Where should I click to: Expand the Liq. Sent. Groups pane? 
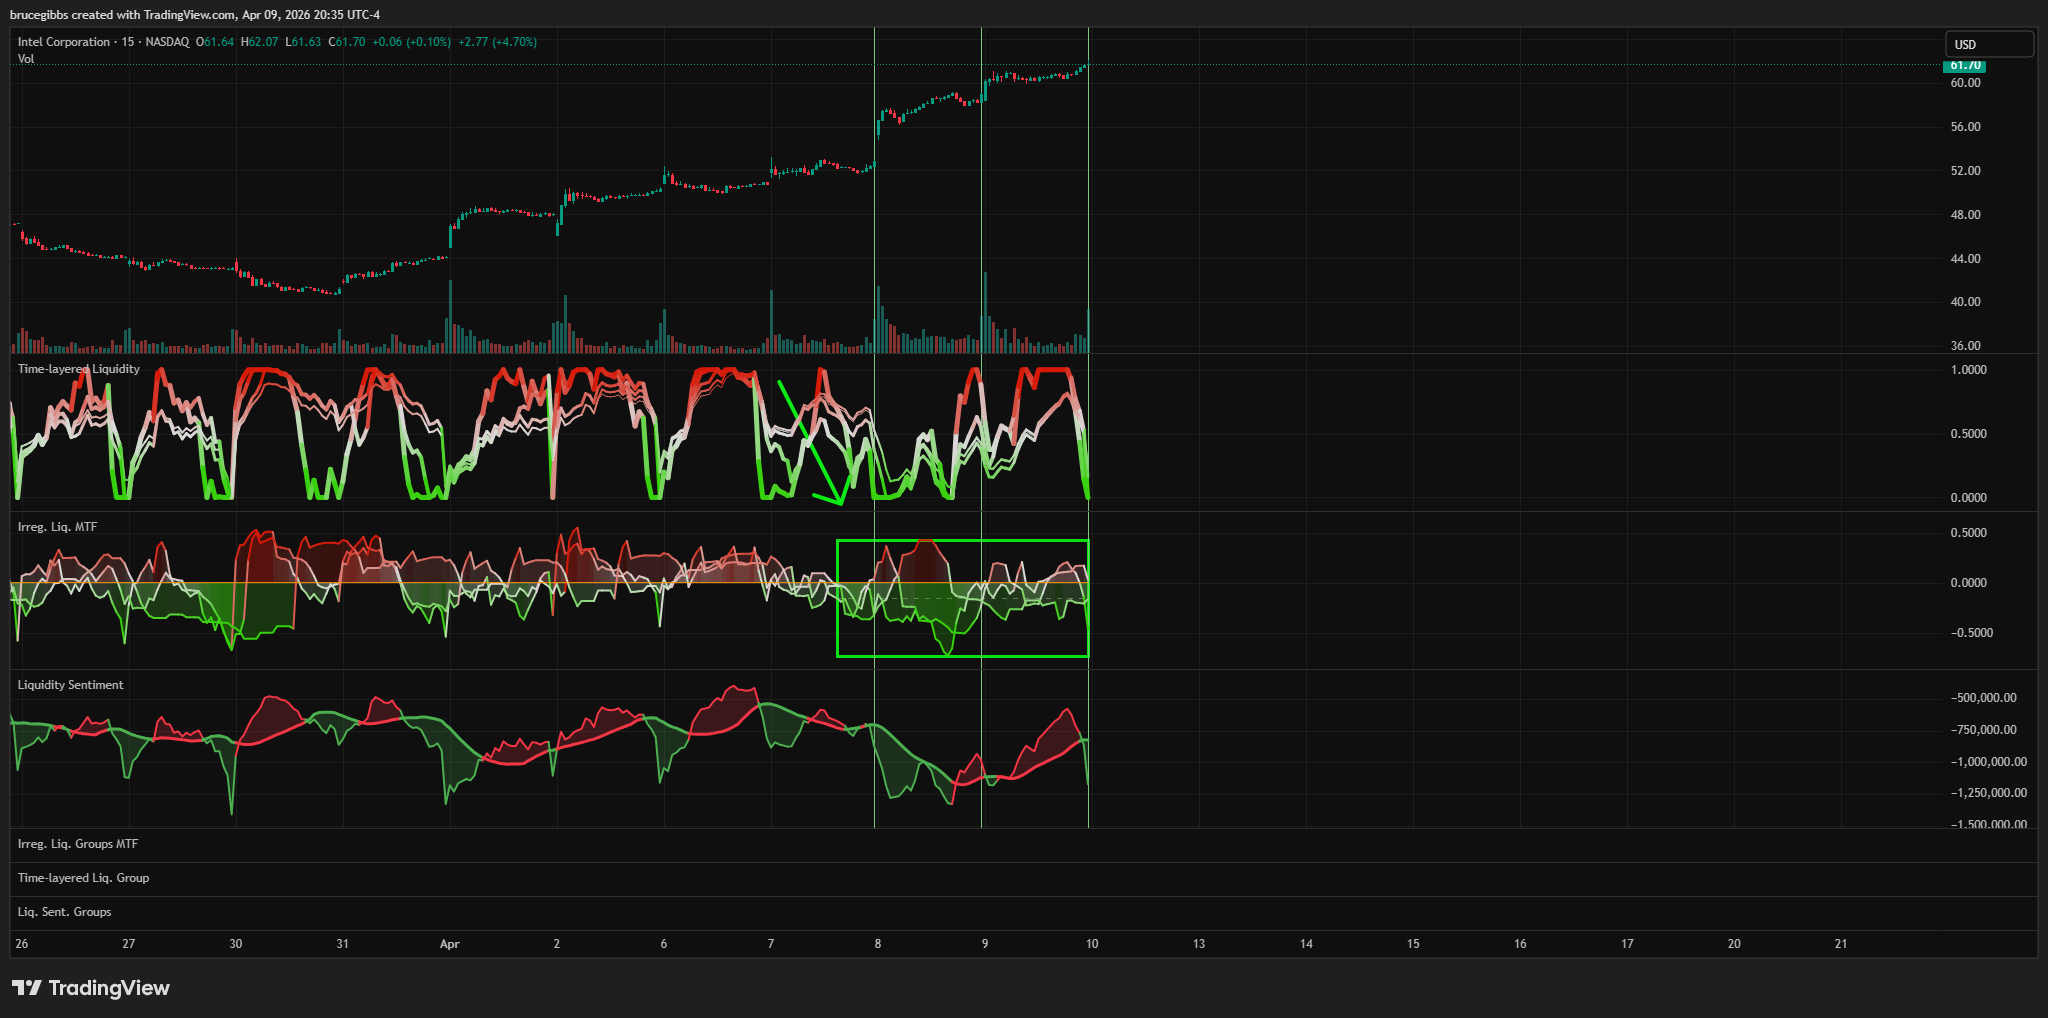pos(65,912)
